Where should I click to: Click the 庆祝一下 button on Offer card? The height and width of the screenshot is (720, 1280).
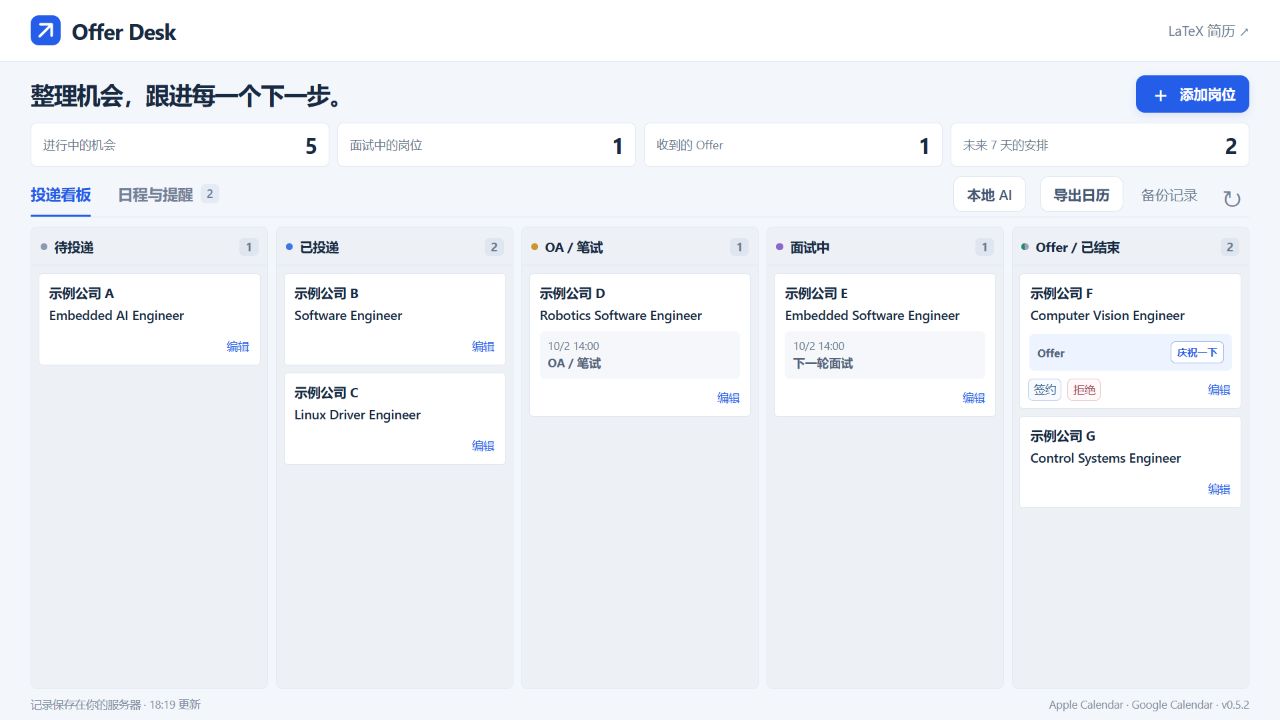click(1197, 353)
